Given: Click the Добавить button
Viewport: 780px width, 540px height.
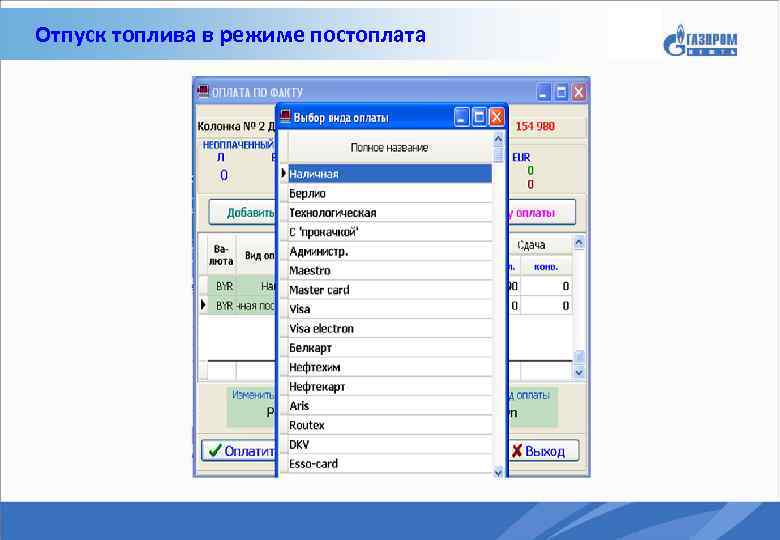Looking at the screenshot, I should click(242, 213).
